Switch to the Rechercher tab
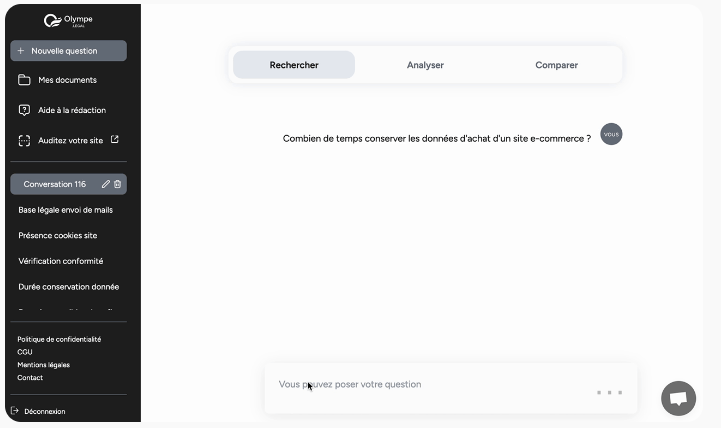The width and height of the screenshot is (721, 428). click(x=294, y=65)
